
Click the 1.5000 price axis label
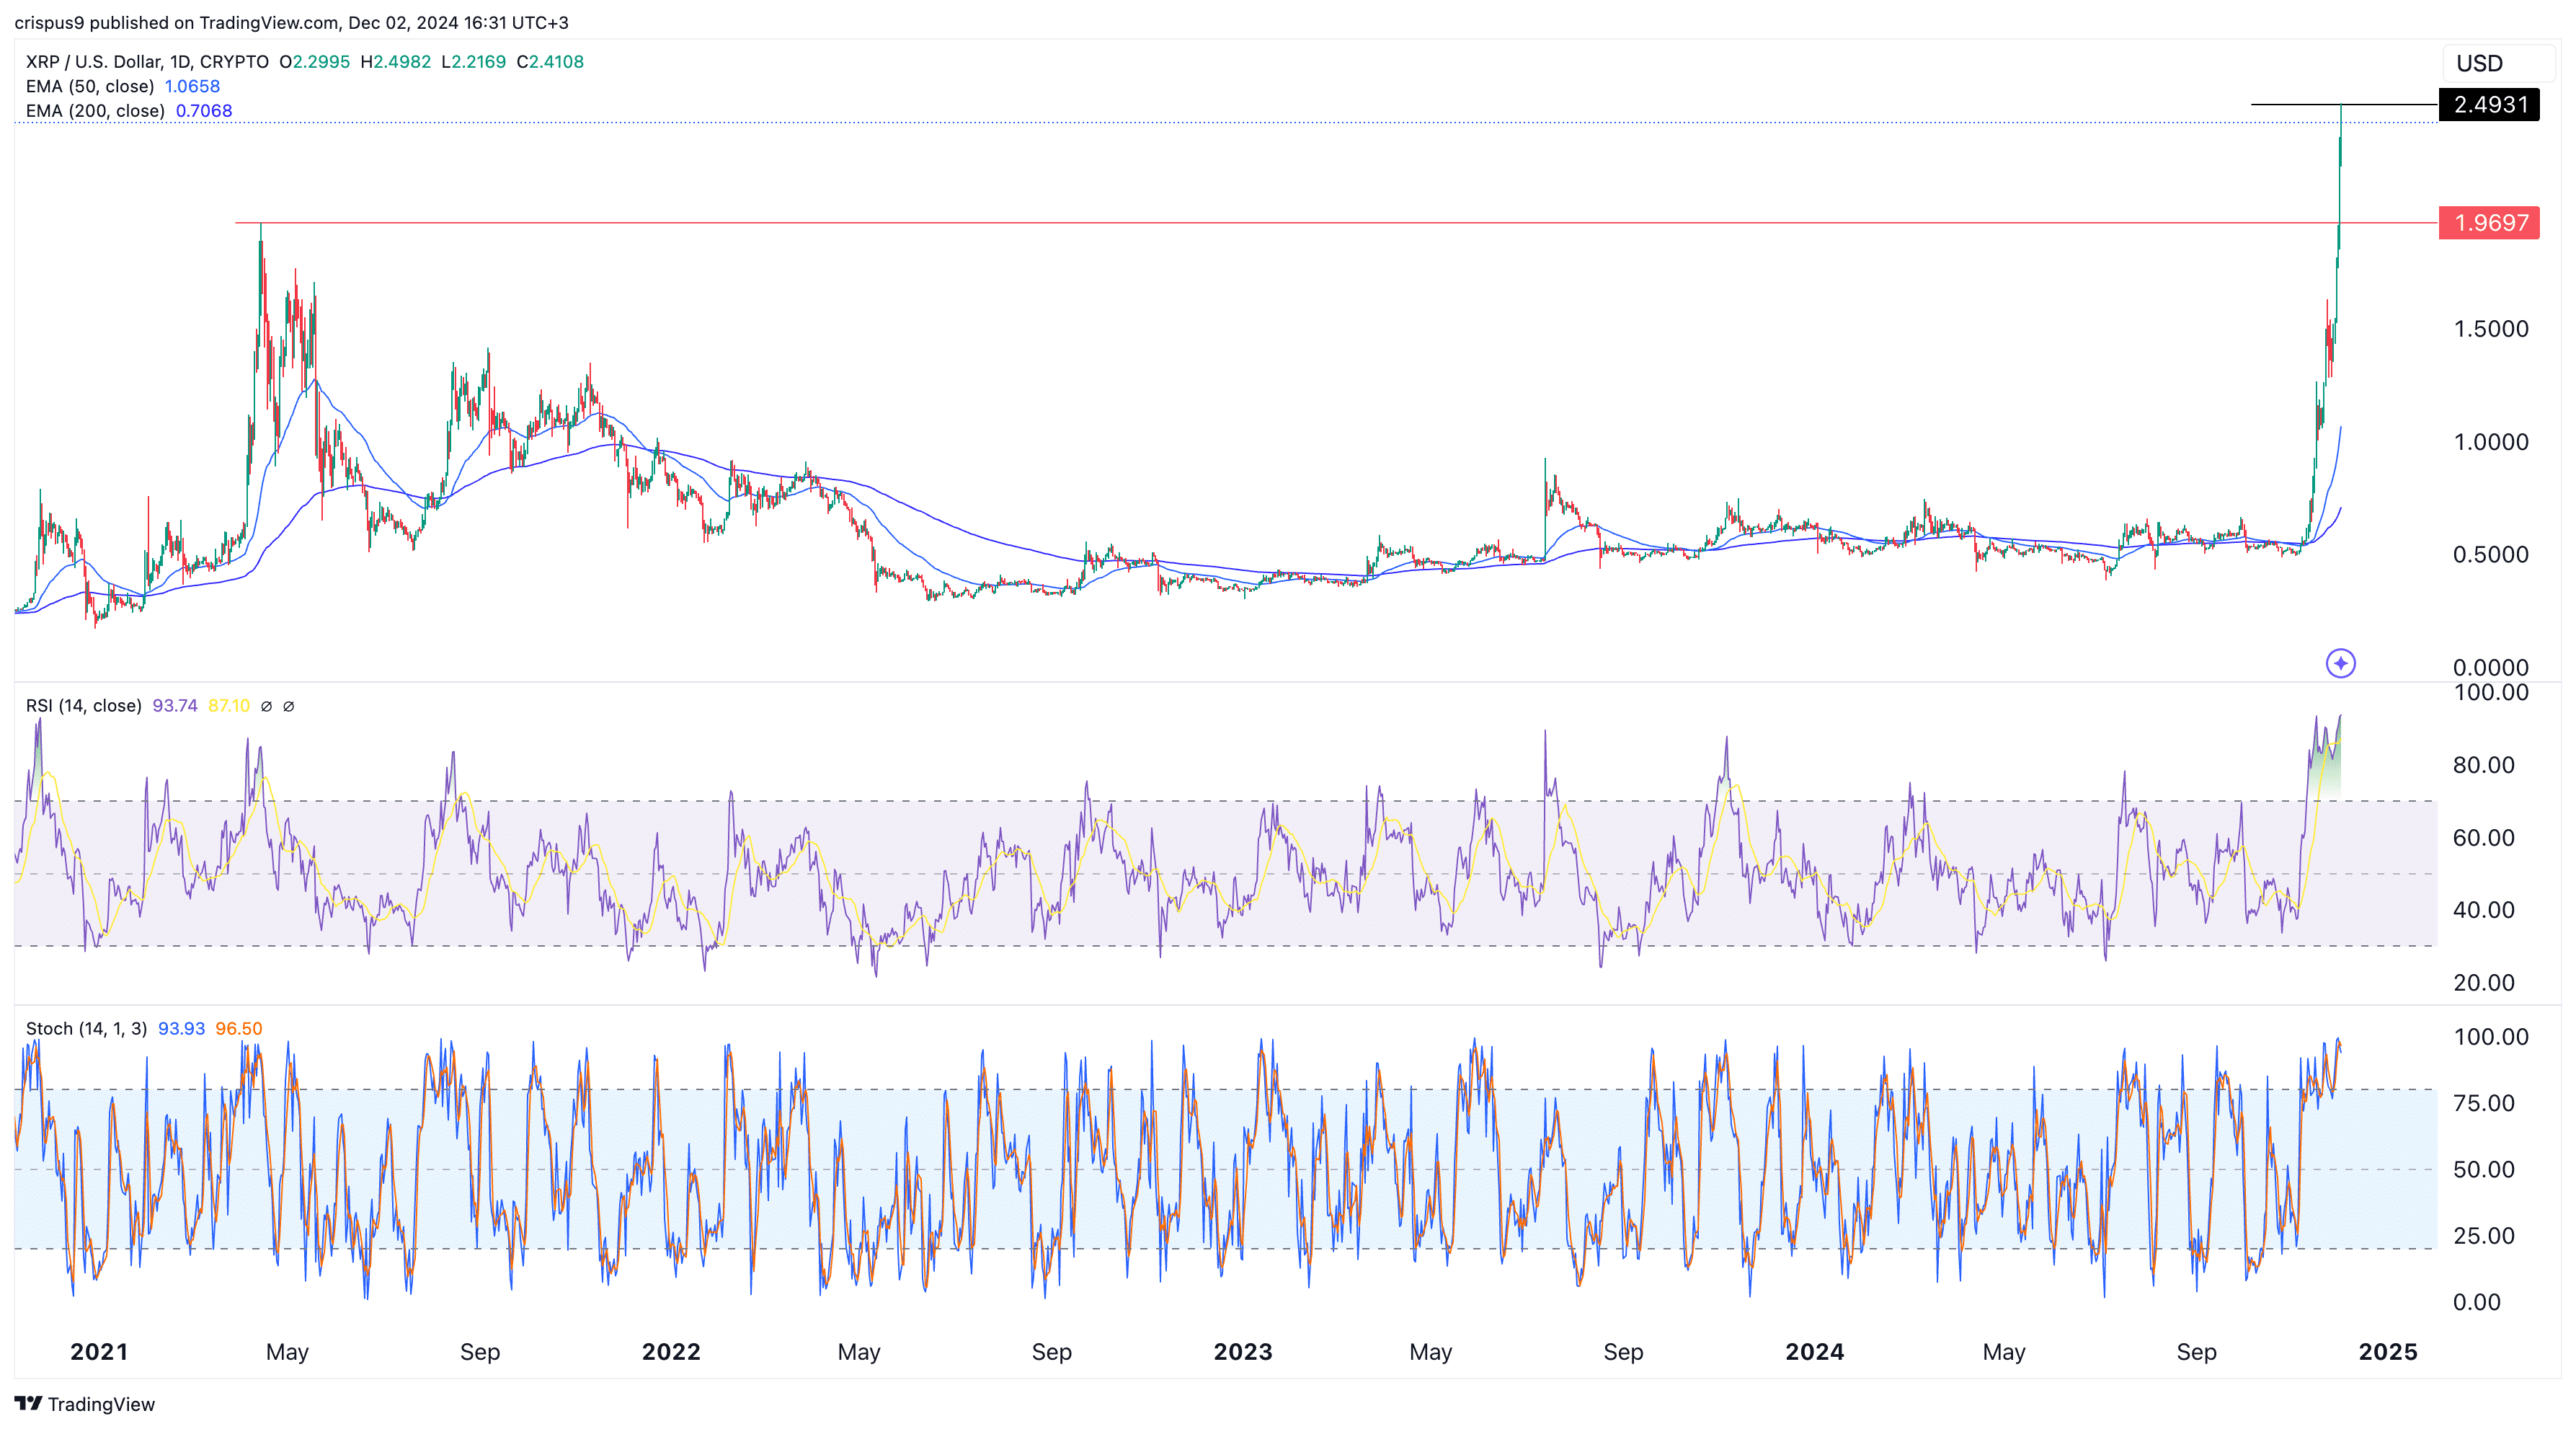coord(2491,329)
